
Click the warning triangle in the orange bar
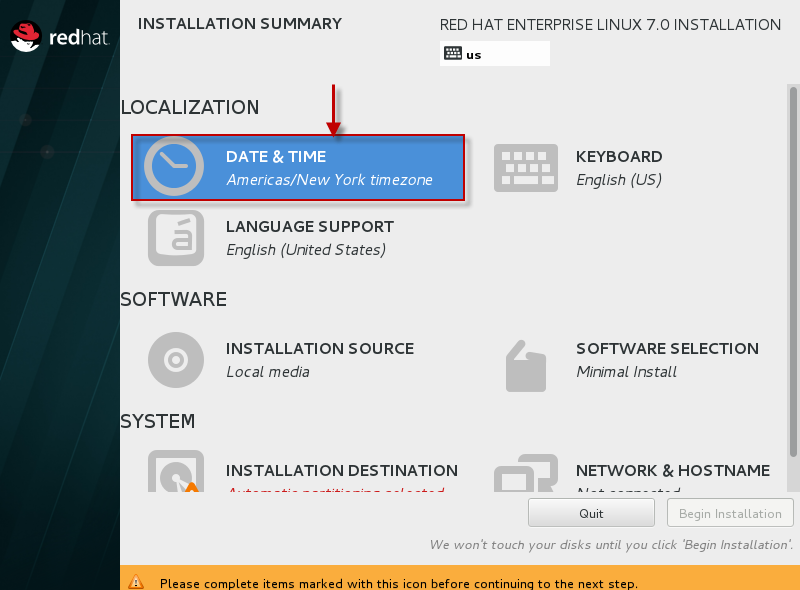[136, 582]
